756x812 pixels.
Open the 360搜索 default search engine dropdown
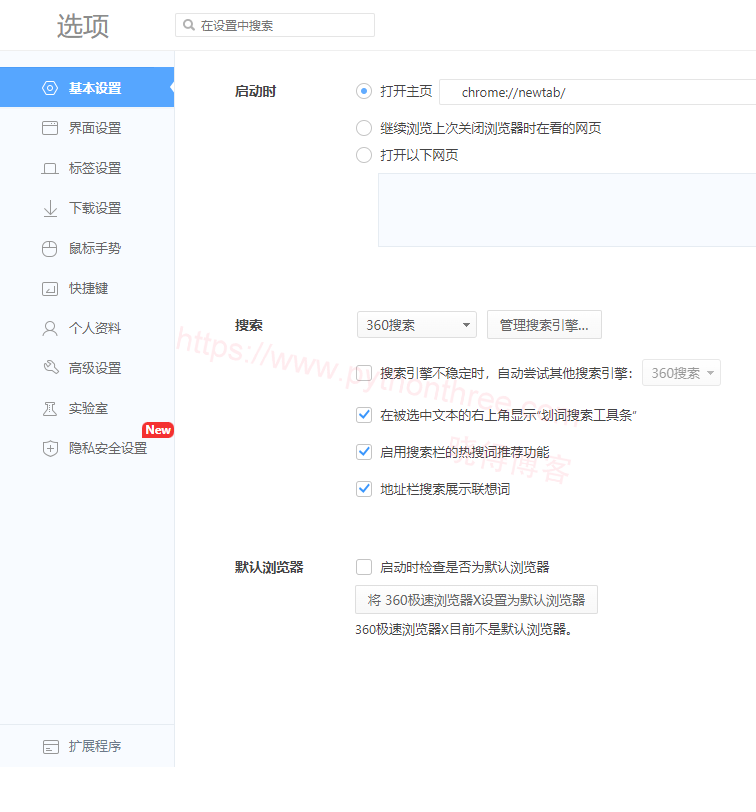(417, 325)
